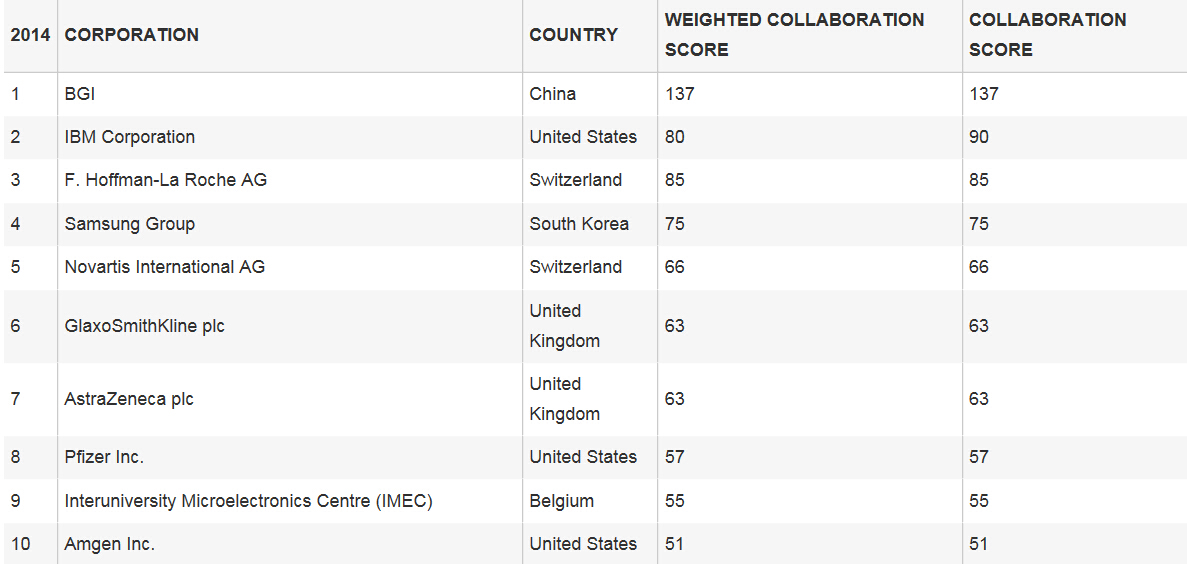Image resolution: width=1187 pixels, height=564 pixels.
Task: Click Novartis International AG cell
Action: [165, 266]
